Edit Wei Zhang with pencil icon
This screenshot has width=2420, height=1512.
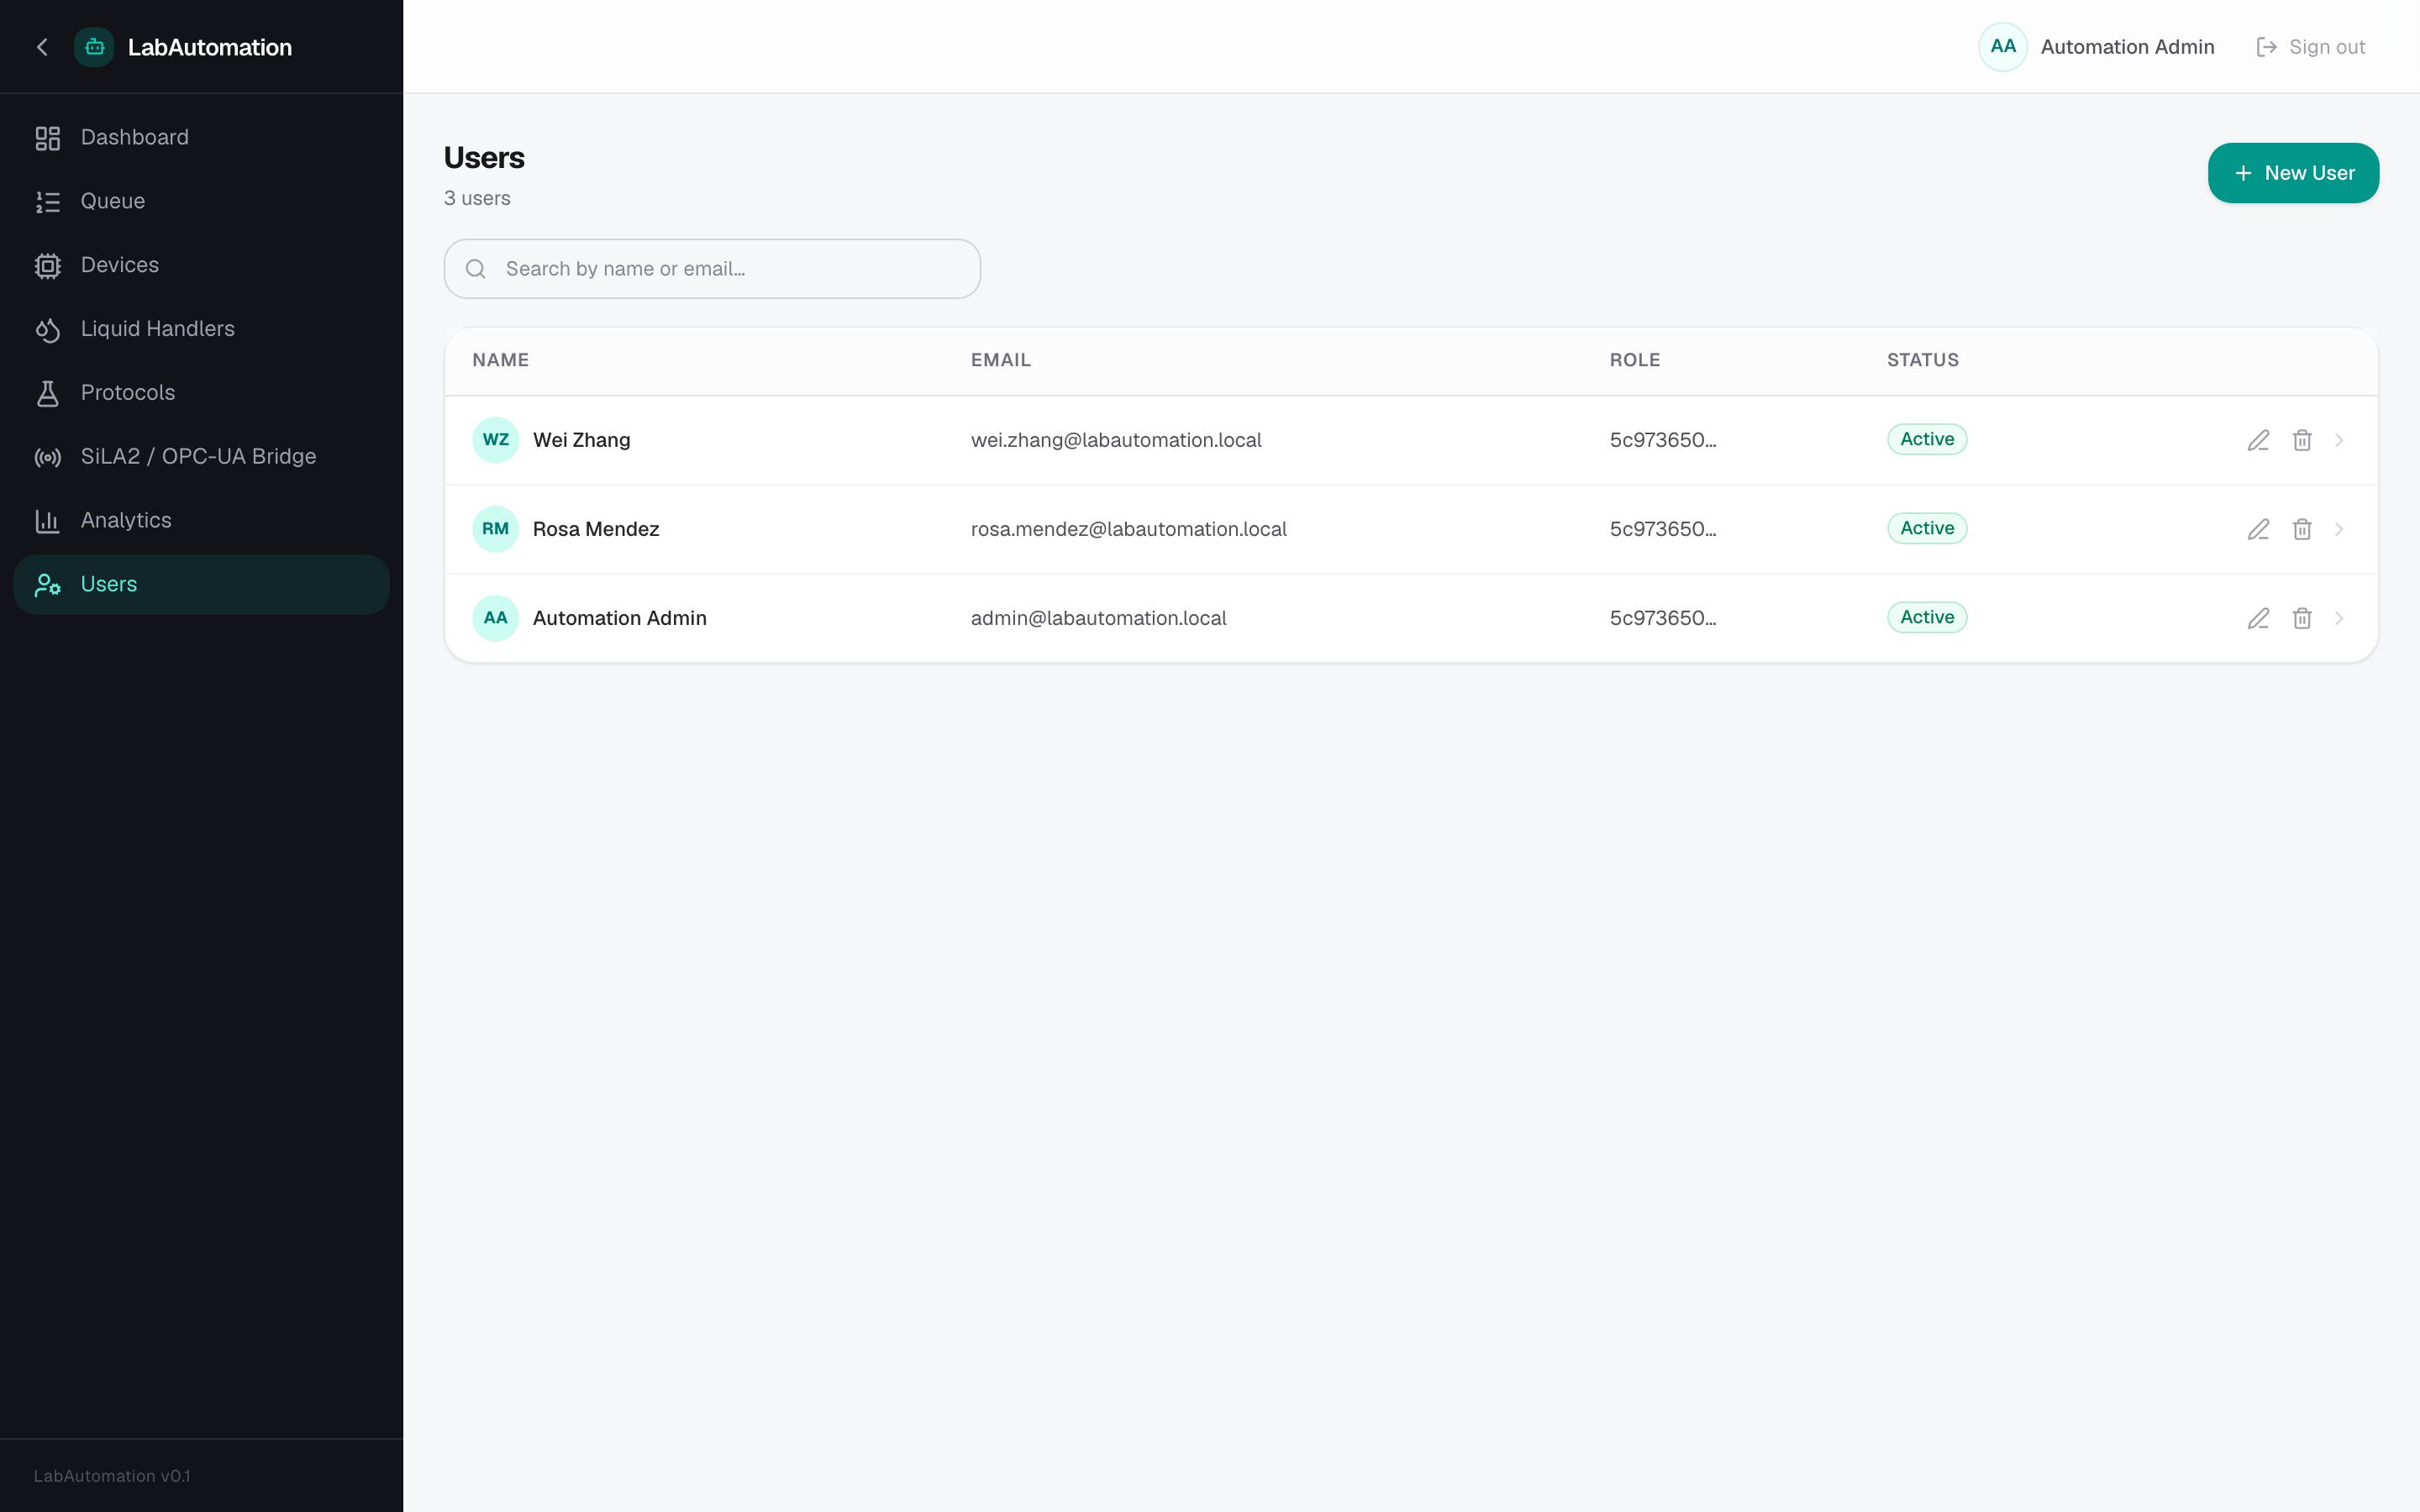pos(2258,440)
